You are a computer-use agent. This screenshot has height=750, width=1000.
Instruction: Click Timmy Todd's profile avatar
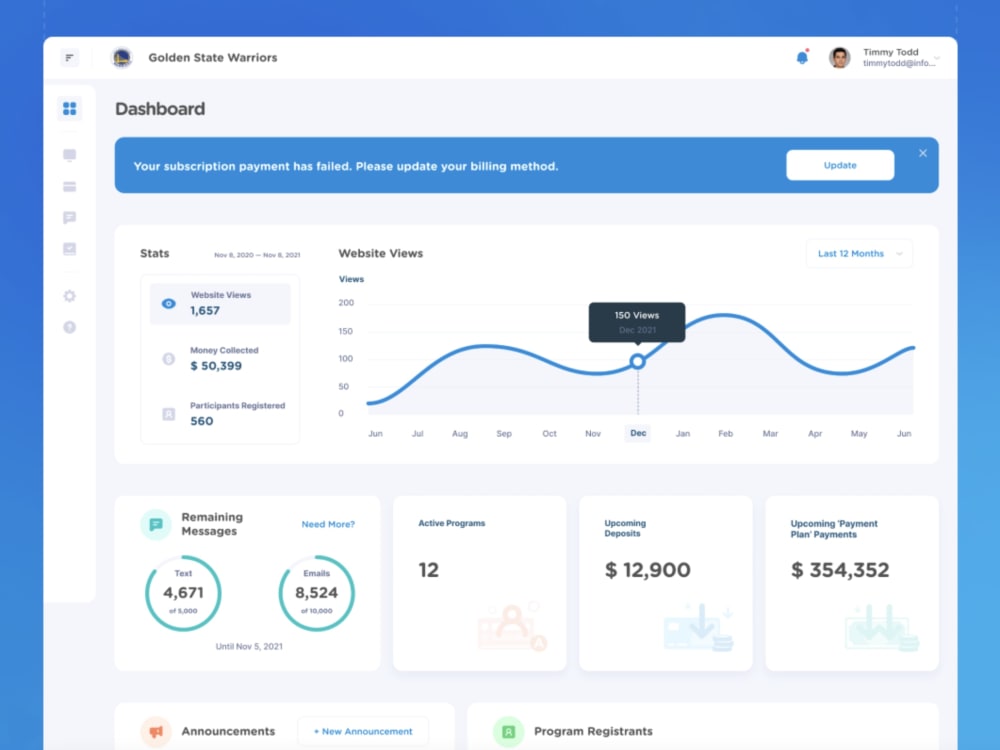pos(839,57)
